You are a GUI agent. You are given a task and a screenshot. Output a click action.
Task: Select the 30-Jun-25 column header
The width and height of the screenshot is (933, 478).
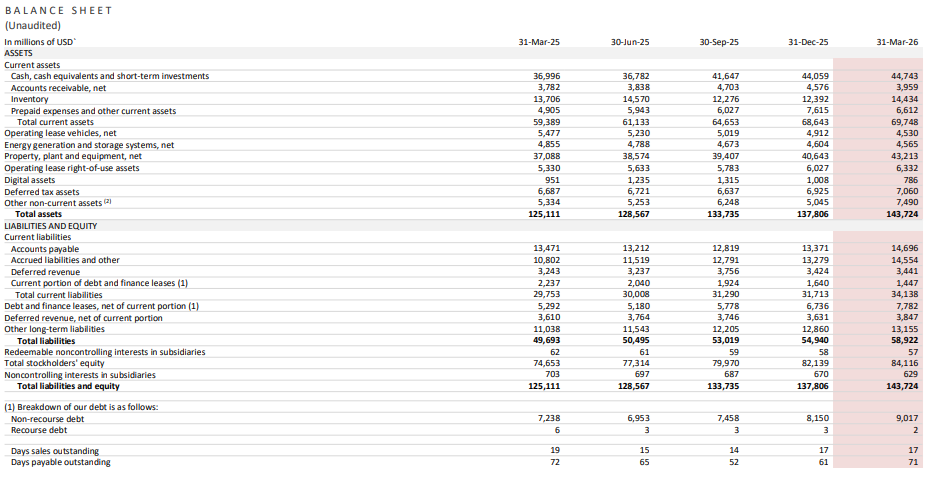pos(629,42)
